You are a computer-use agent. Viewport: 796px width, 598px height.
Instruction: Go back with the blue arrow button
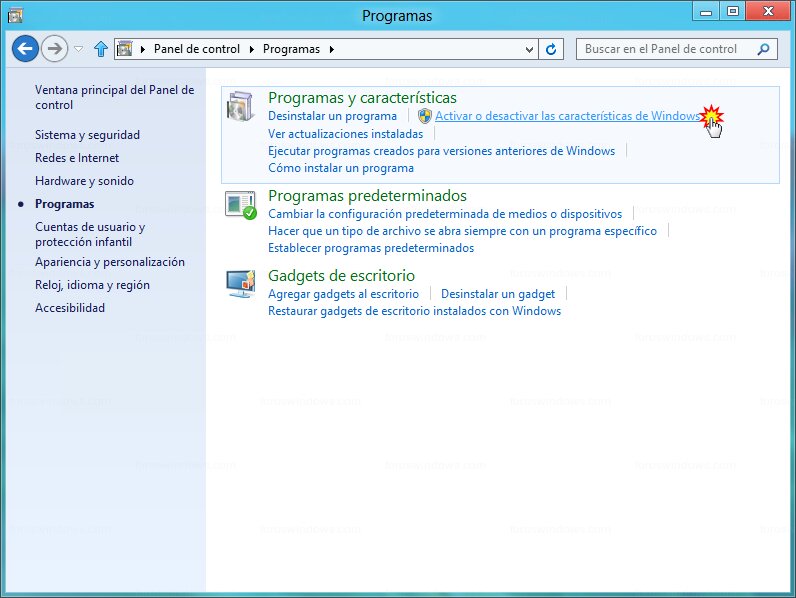tap(25, 49)
